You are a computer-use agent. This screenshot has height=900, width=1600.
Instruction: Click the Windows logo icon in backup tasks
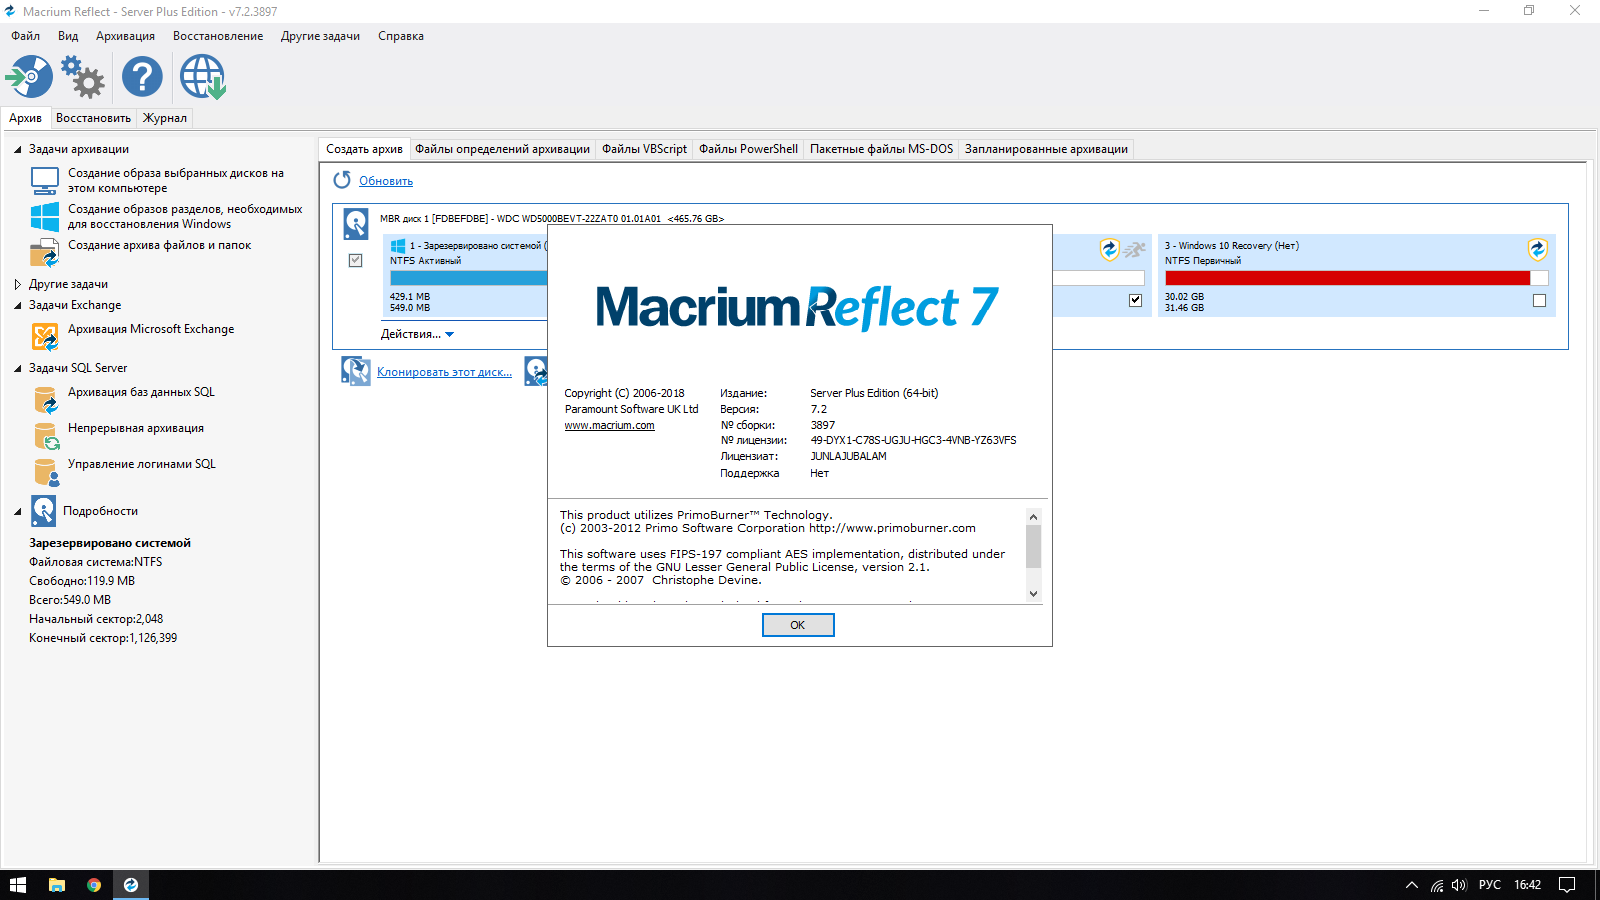pos(45,216)
